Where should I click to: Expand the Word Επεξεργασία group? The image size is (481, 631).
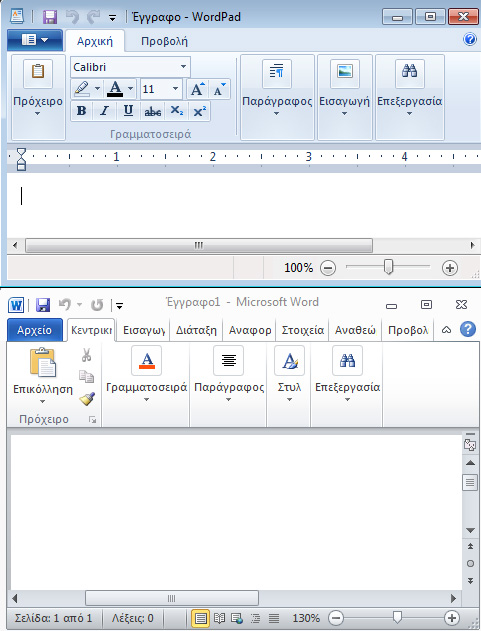coord(347,375)
